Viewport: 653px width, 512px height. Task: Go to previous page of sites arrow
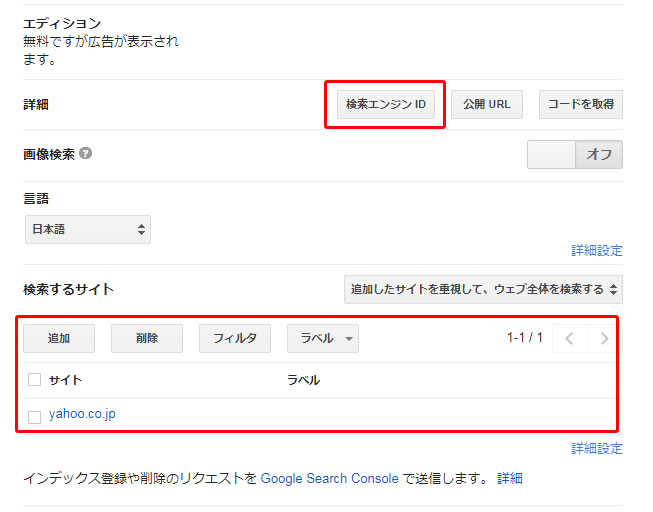tap(570, 338)
